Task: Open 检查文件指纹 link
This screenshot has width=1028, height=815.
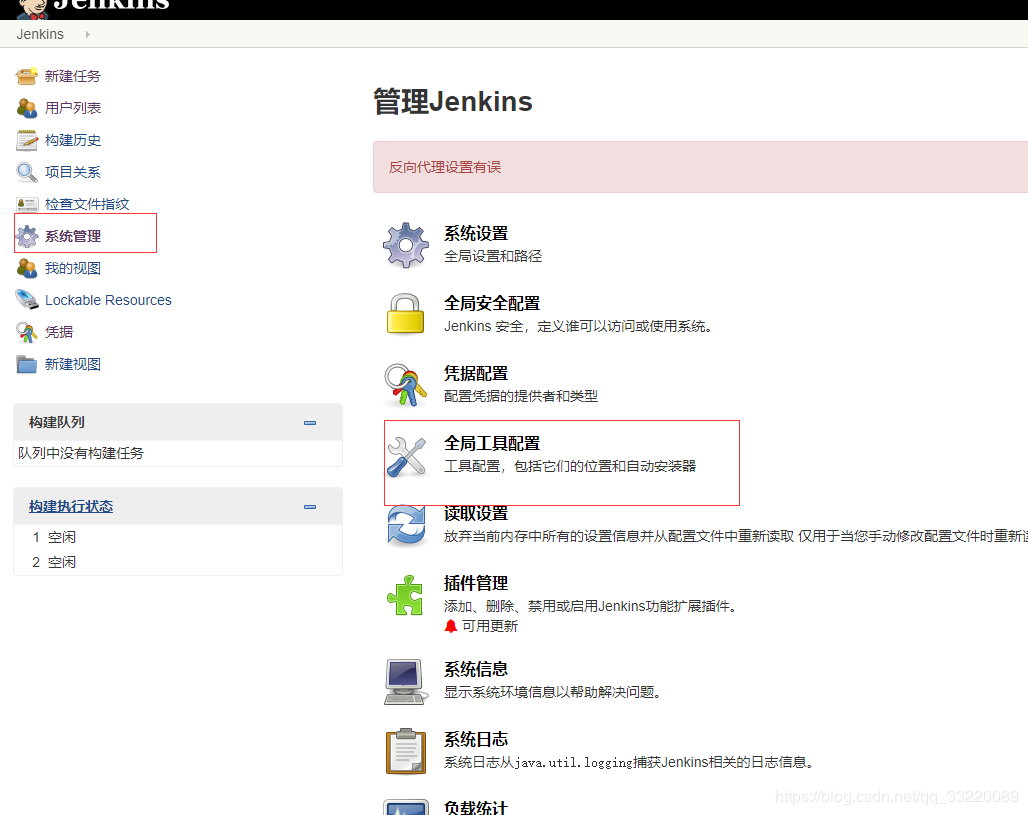Action: pos(87,204)
